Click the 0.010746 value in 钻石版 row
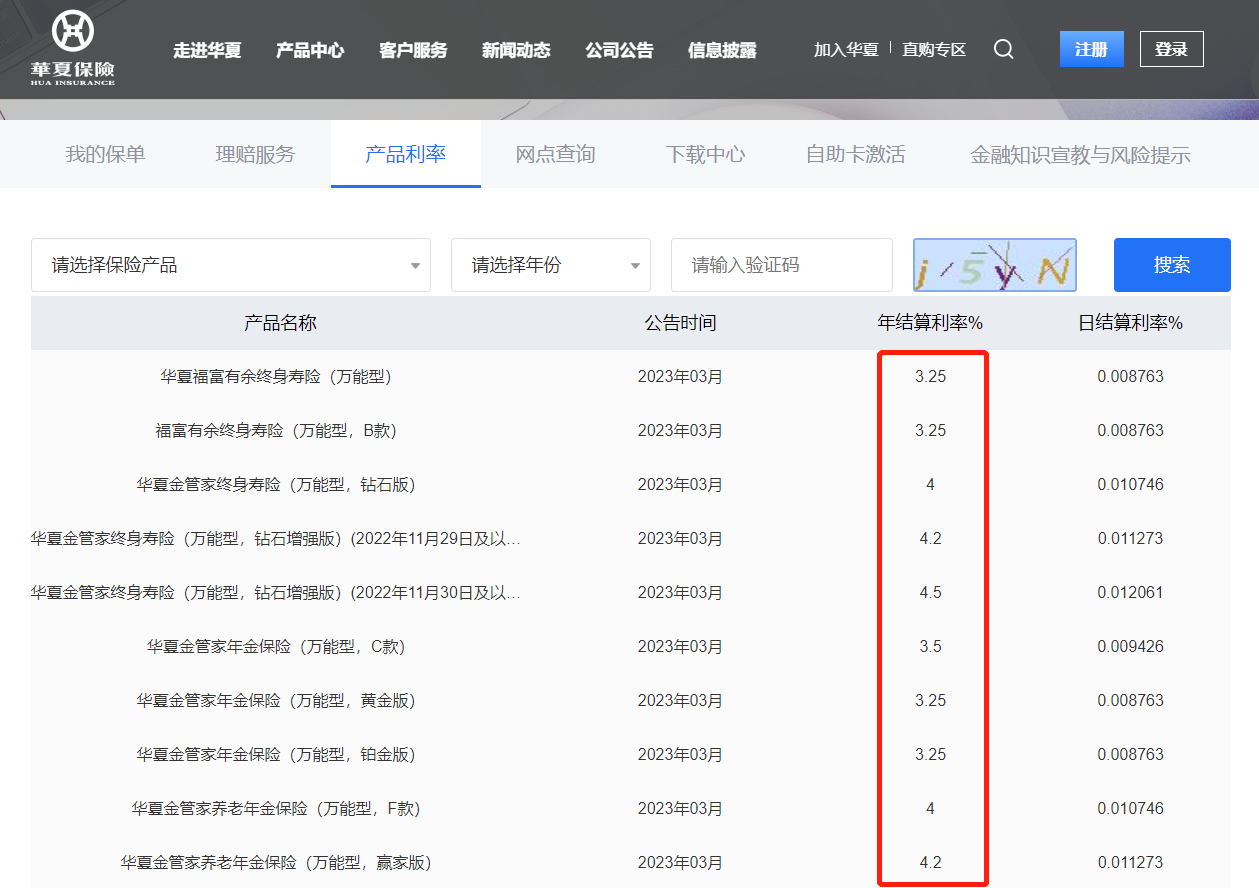This screenshot has height=888, width=1259. point(1130,485)
